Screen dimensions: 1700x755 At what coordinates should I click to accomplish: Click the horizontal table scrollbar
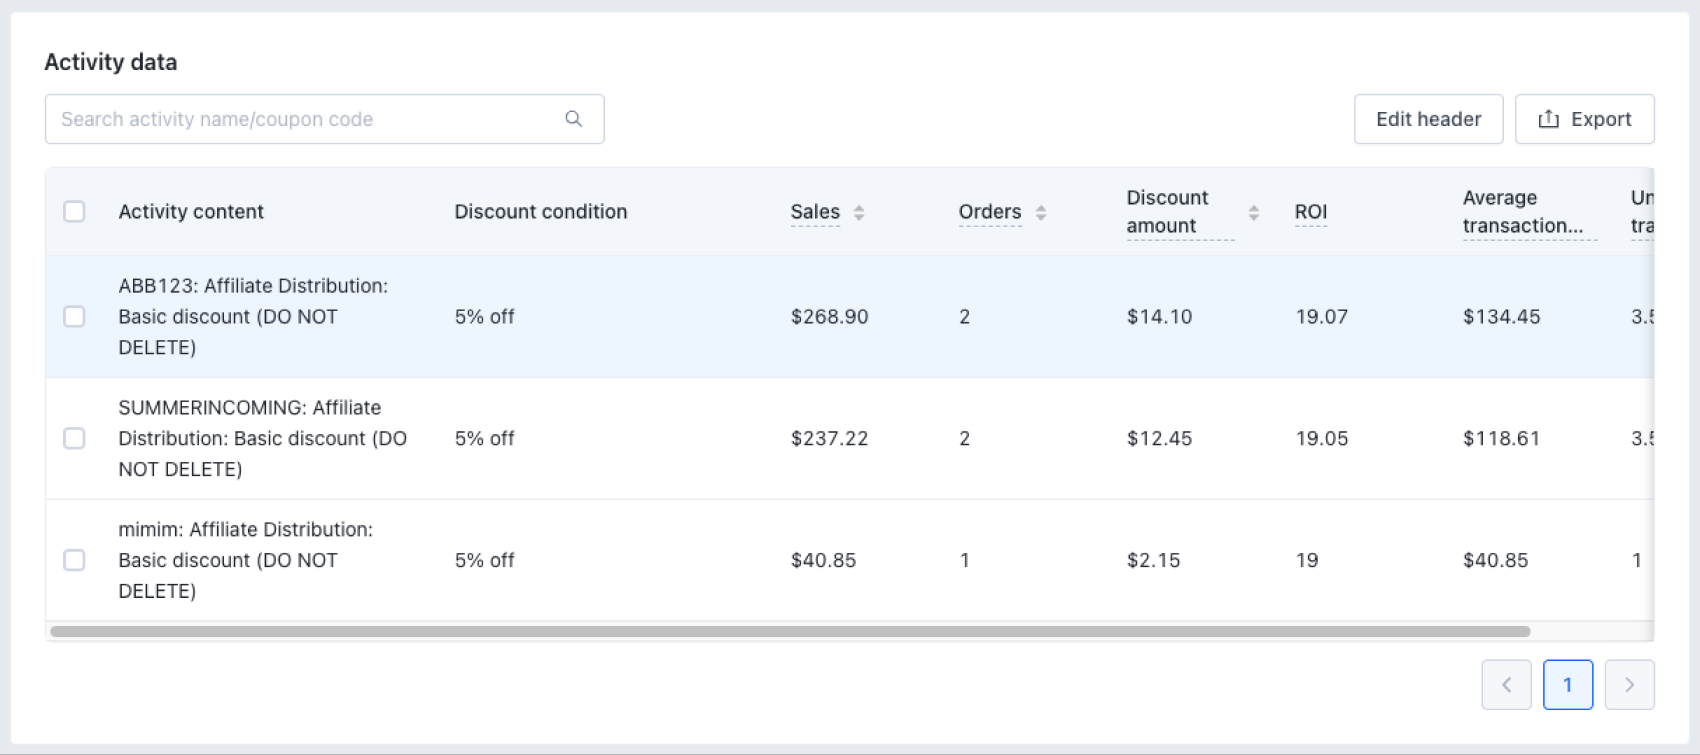(x=790, y=632)
